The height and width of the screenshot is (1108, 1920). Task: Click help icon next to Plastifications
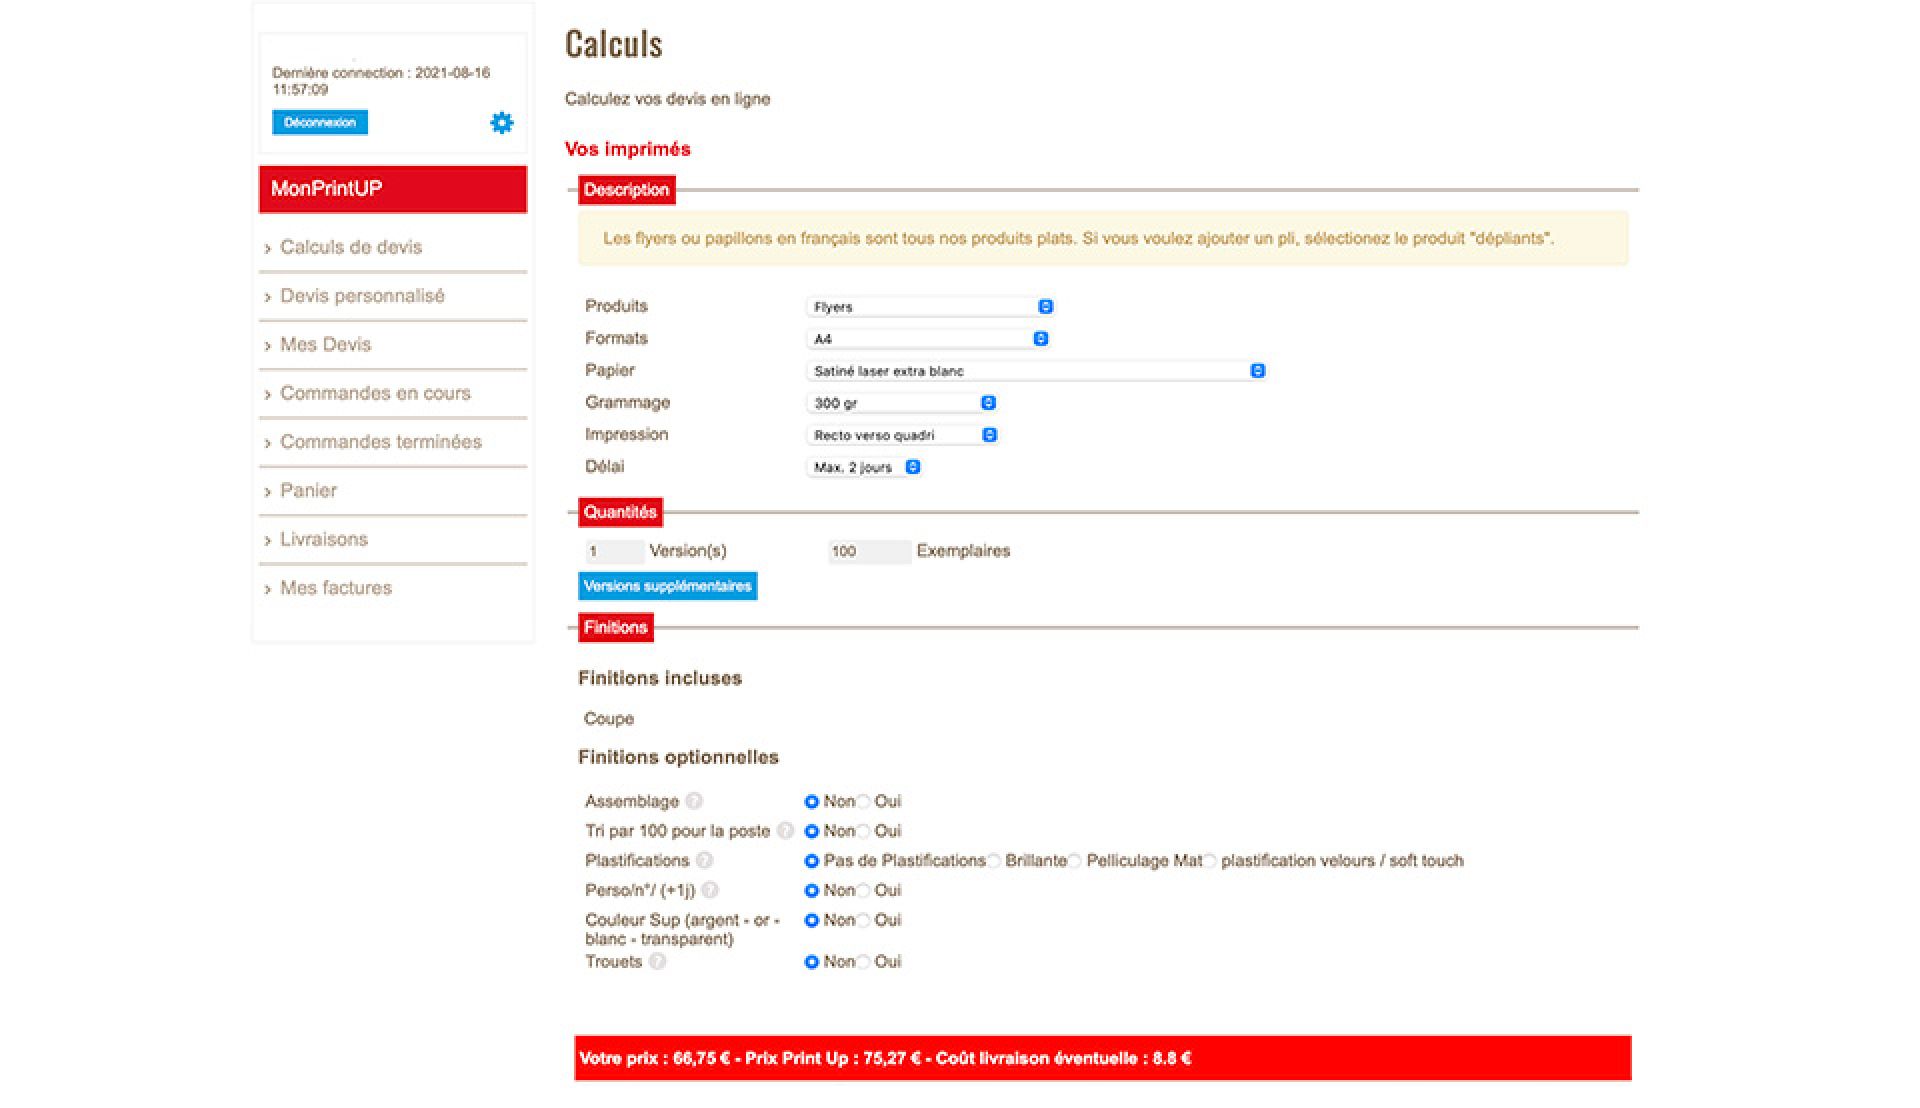pos(704,861)
